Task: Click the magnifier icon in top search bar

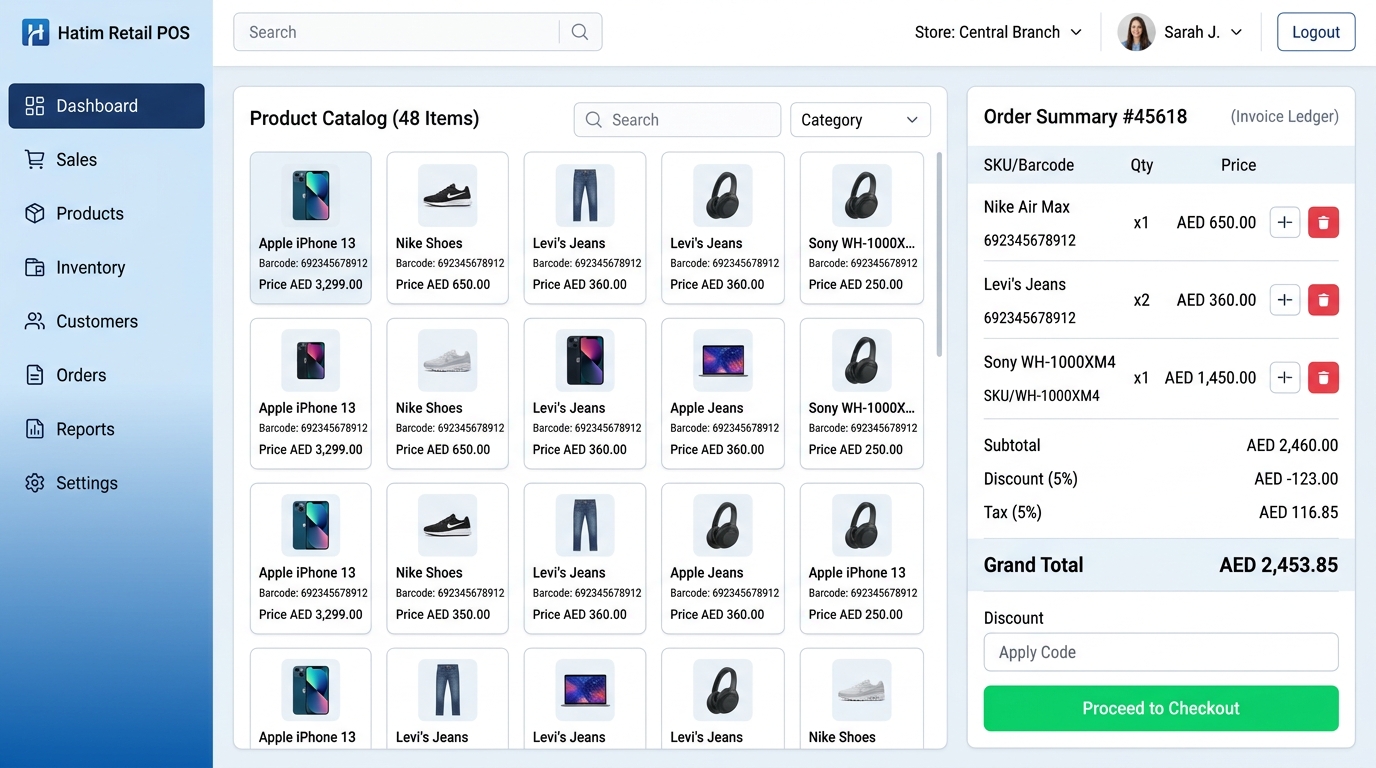Action: (580, 32)
